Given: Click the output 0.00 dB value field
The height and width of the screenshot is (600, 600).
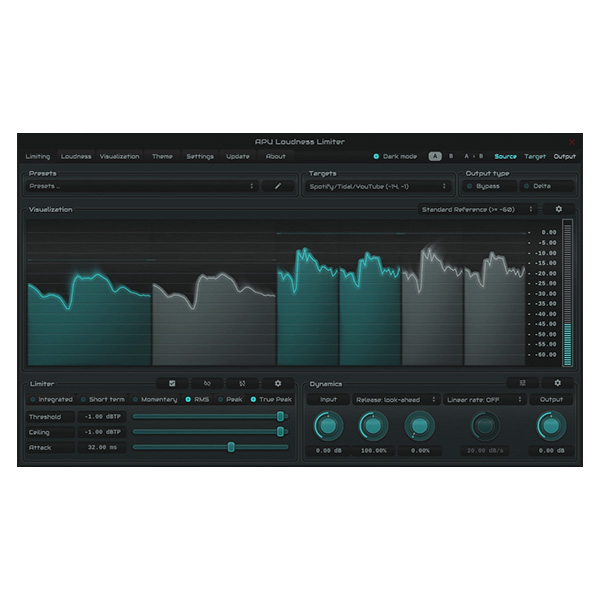Looking at the screenshot, I should coord(551,451).
